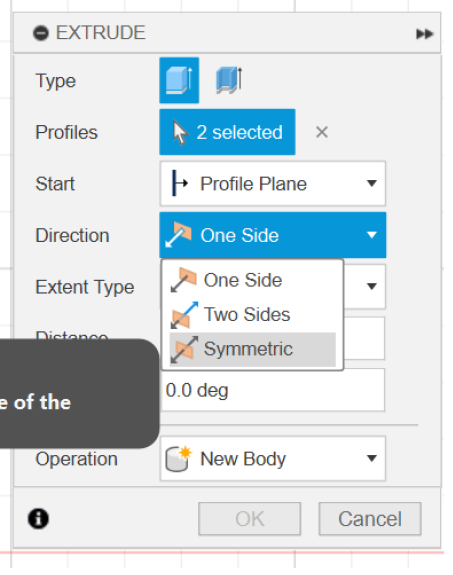Click the Cancel button
The width and height of the screenshot is (453, 575).
370,519
